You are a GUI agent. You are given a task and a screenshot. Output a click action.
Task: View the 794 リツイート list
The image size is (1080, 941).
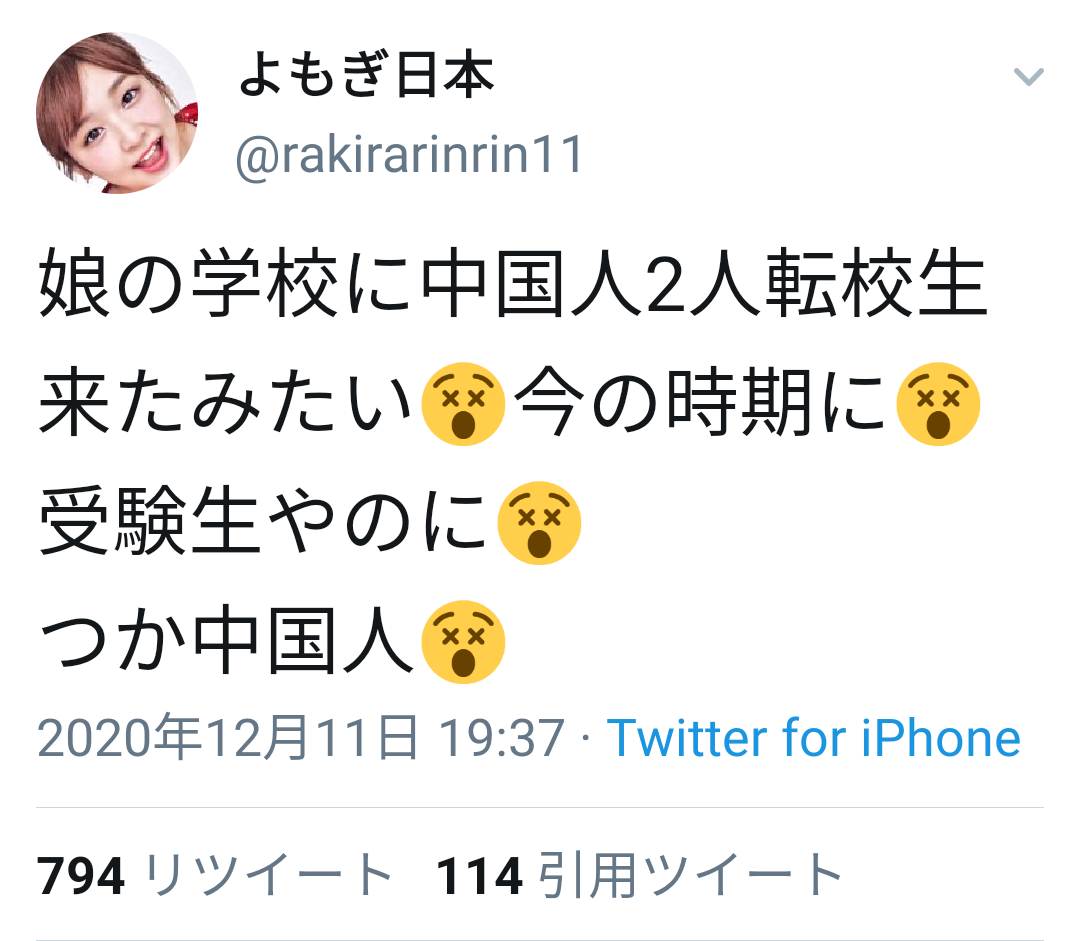215,876
